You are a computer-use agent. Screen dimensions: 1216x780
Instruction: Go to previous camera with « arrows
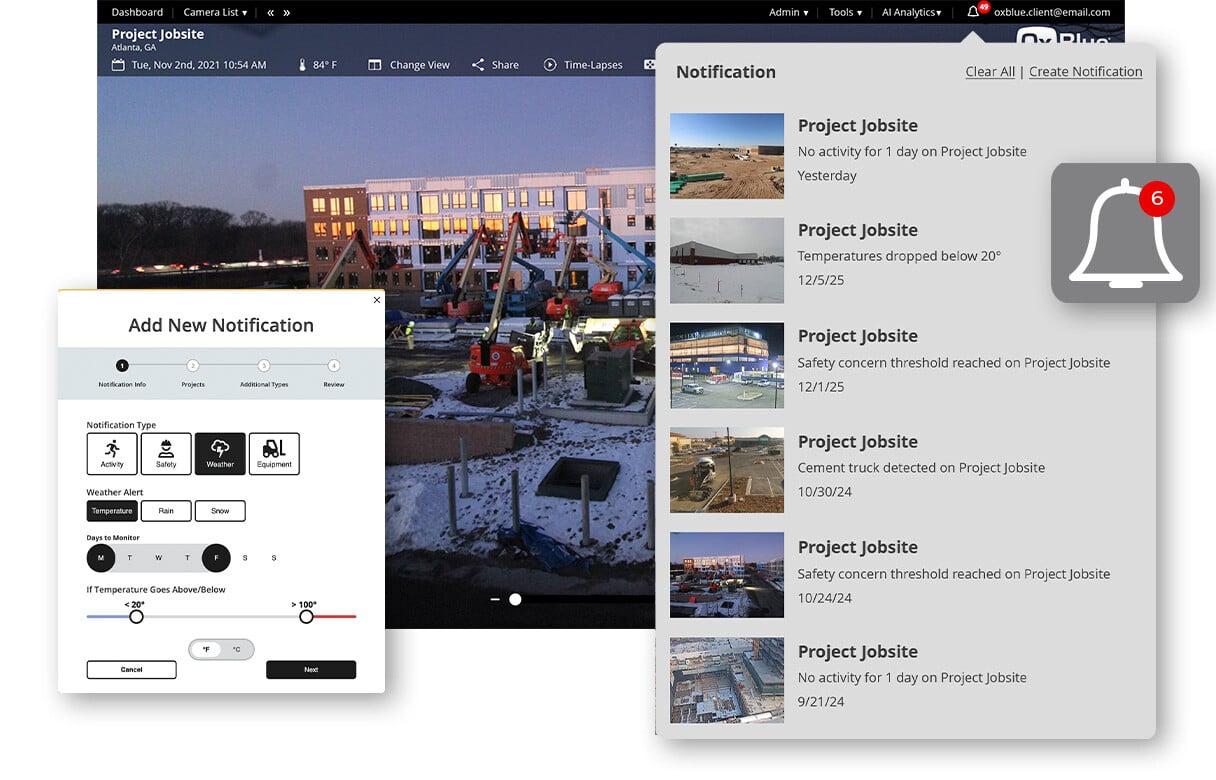270,12
